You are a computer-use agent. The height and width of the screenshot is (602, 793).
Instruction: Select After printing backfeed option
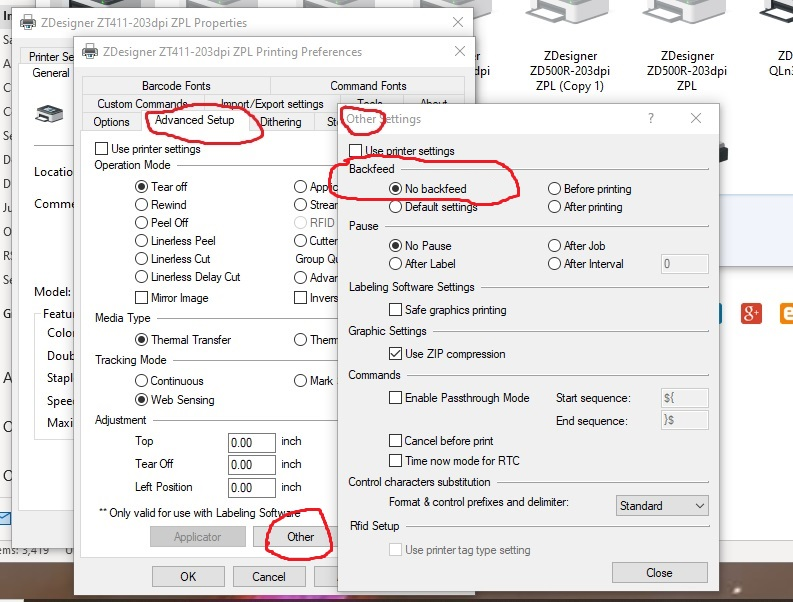pos(554,207)
